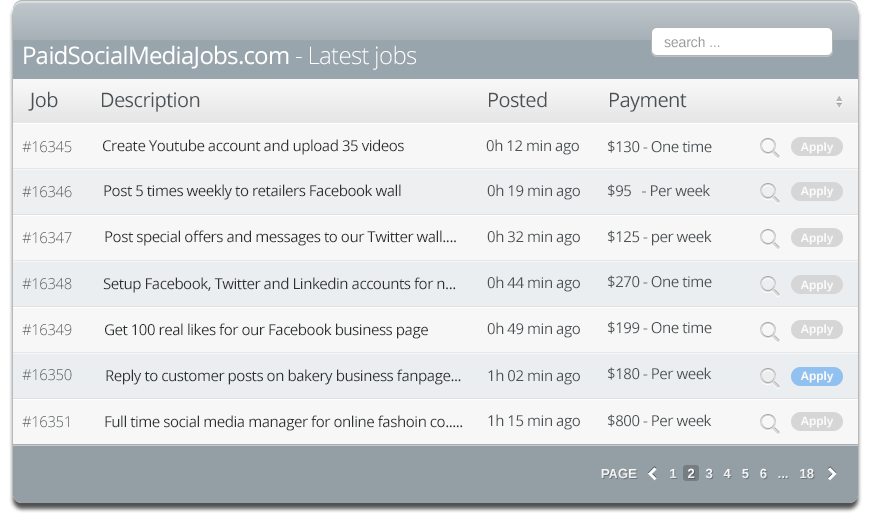Click into the search field
Image resolution: width=870 pixels, height=523 pixels.
[x=742, y=42]
